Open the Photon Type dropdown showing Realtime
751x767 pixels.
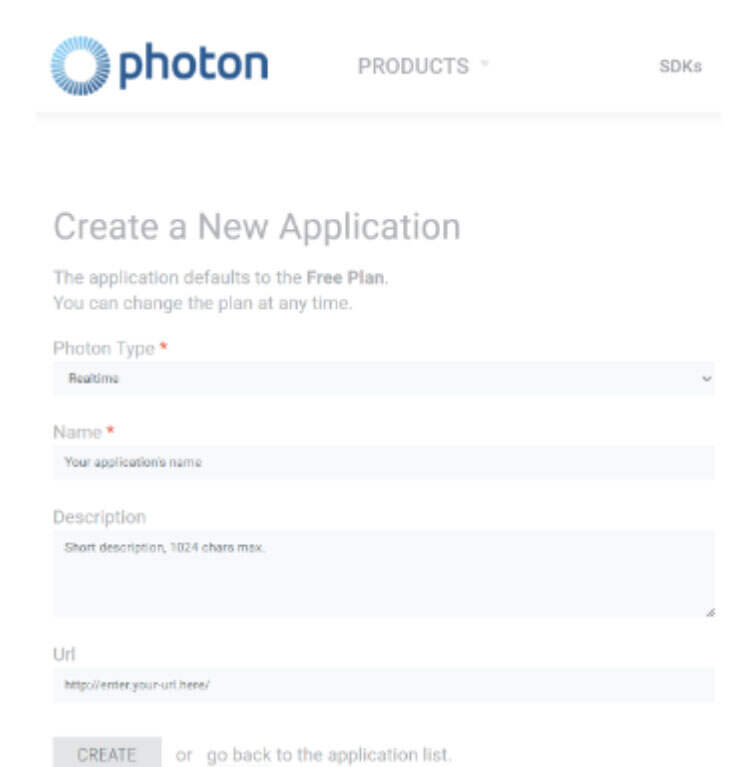coord(383,379)
